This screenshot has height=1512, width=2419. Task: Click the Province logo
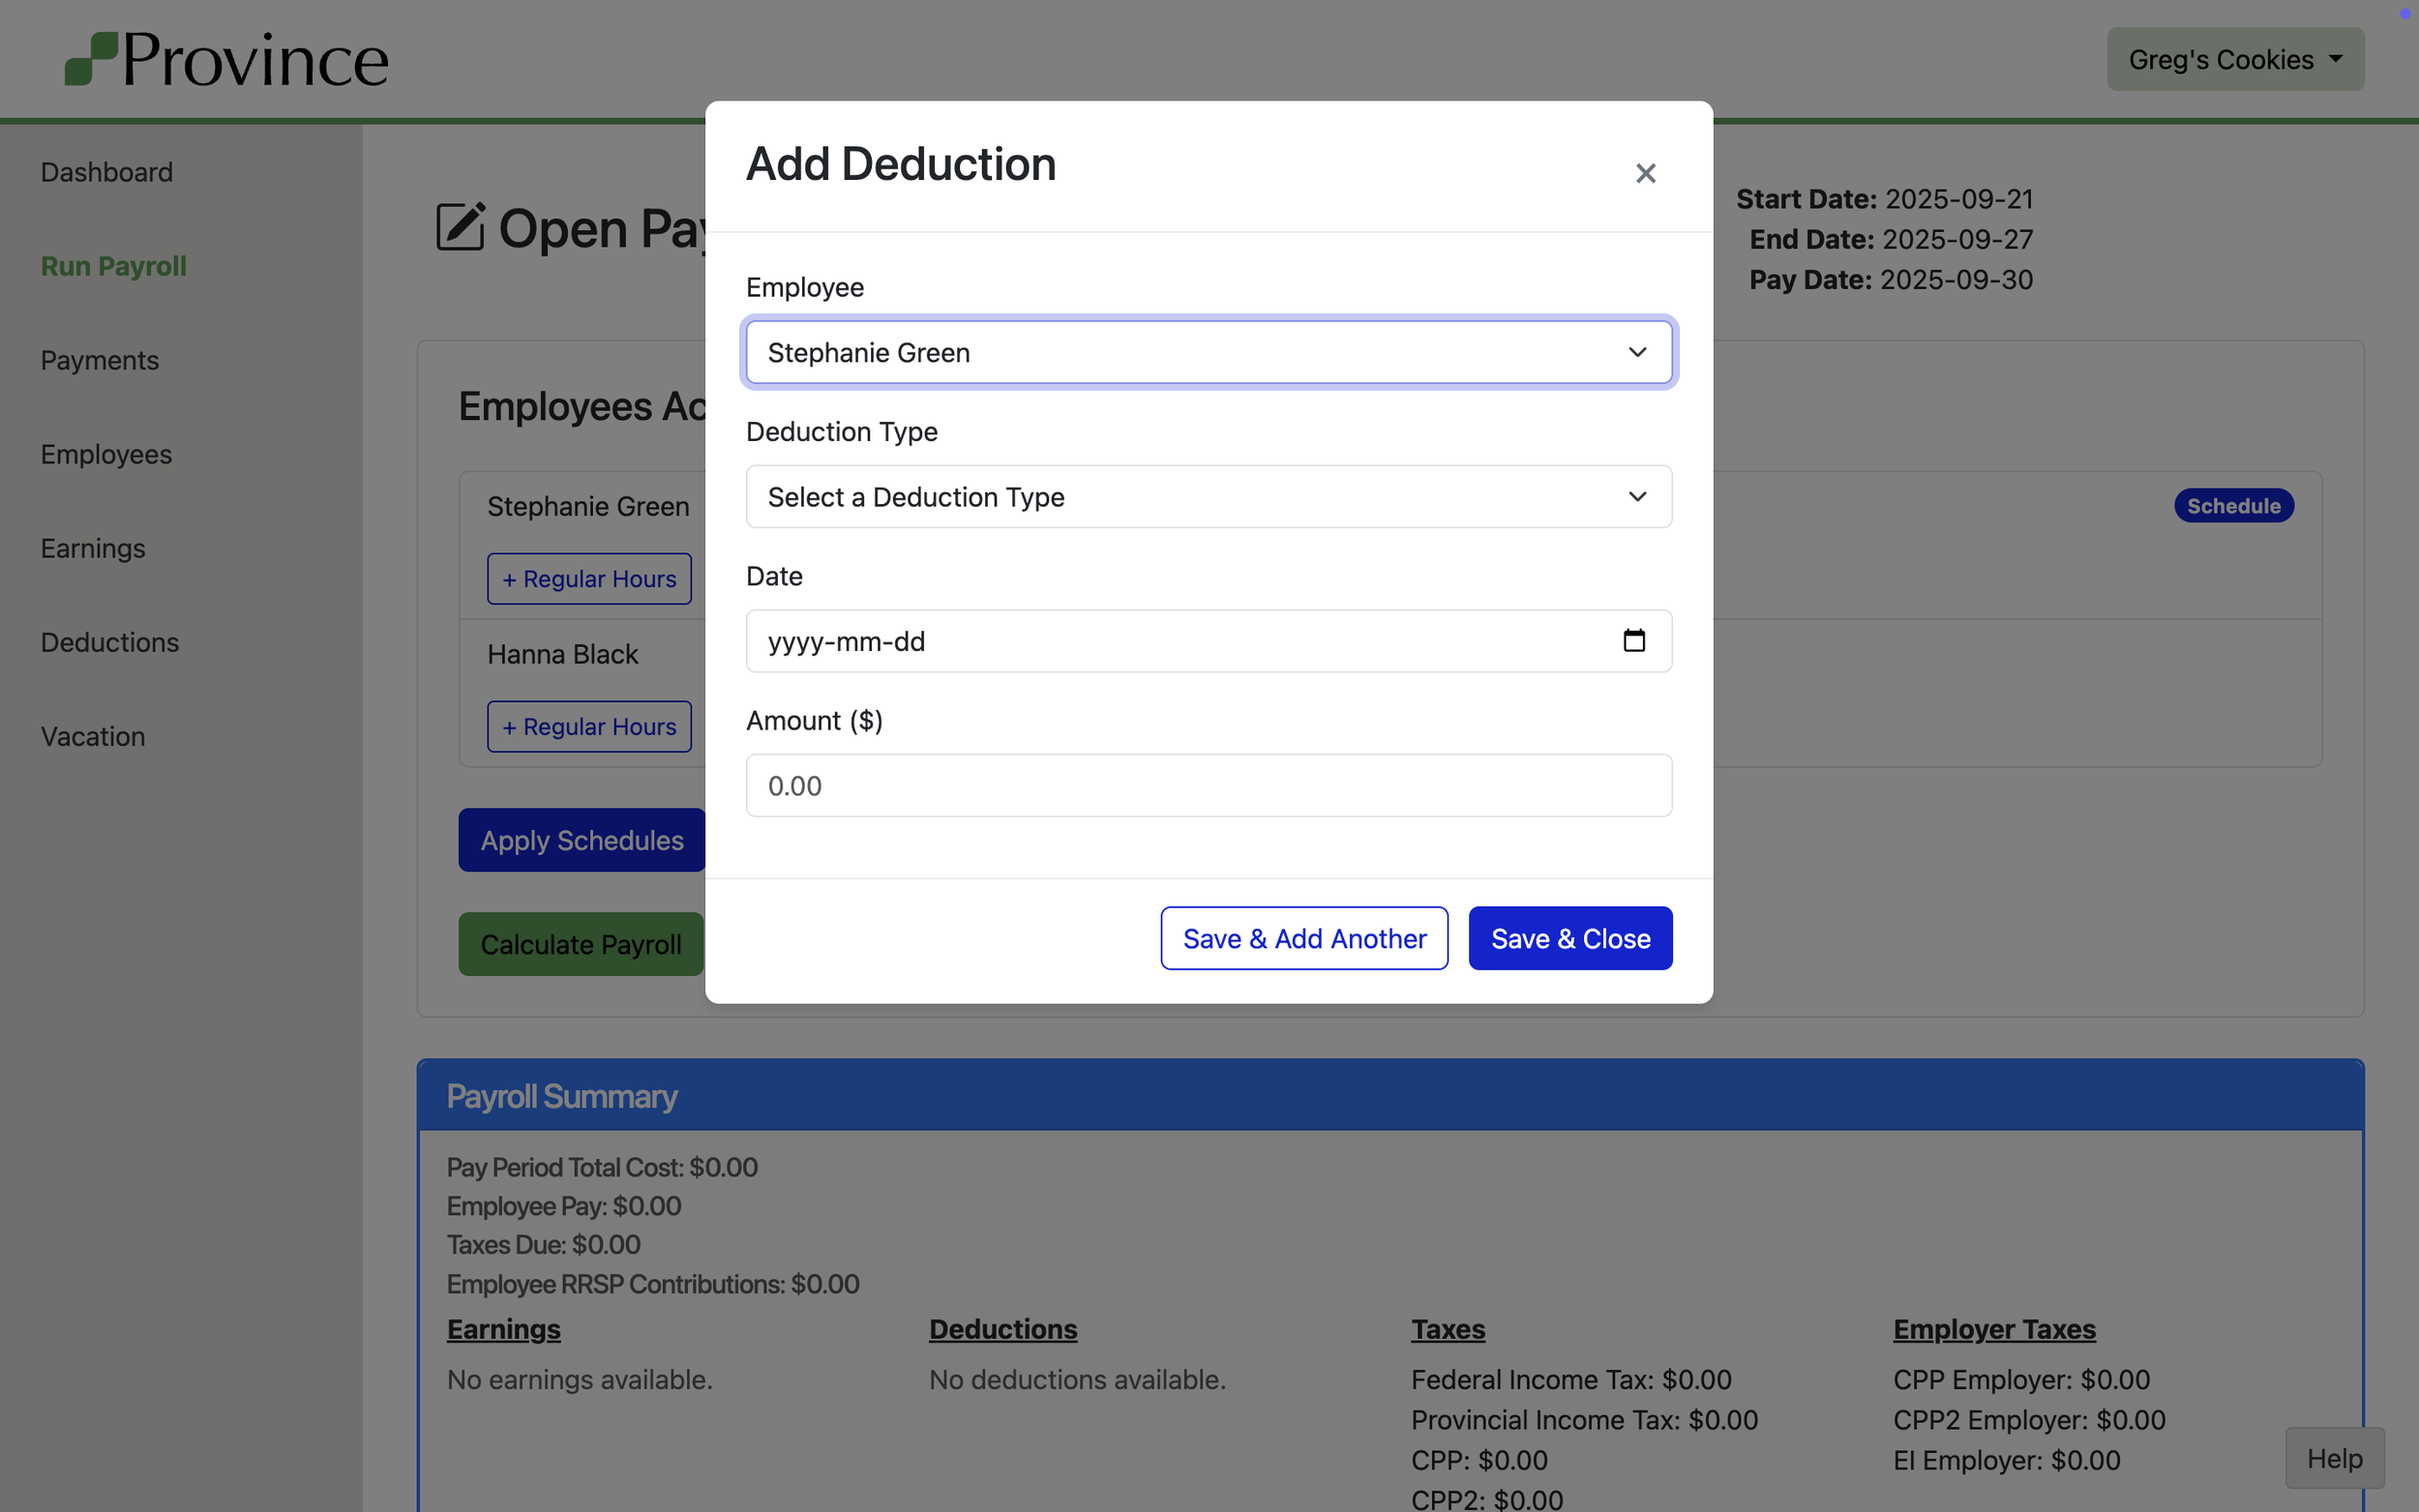click(227, 60)
